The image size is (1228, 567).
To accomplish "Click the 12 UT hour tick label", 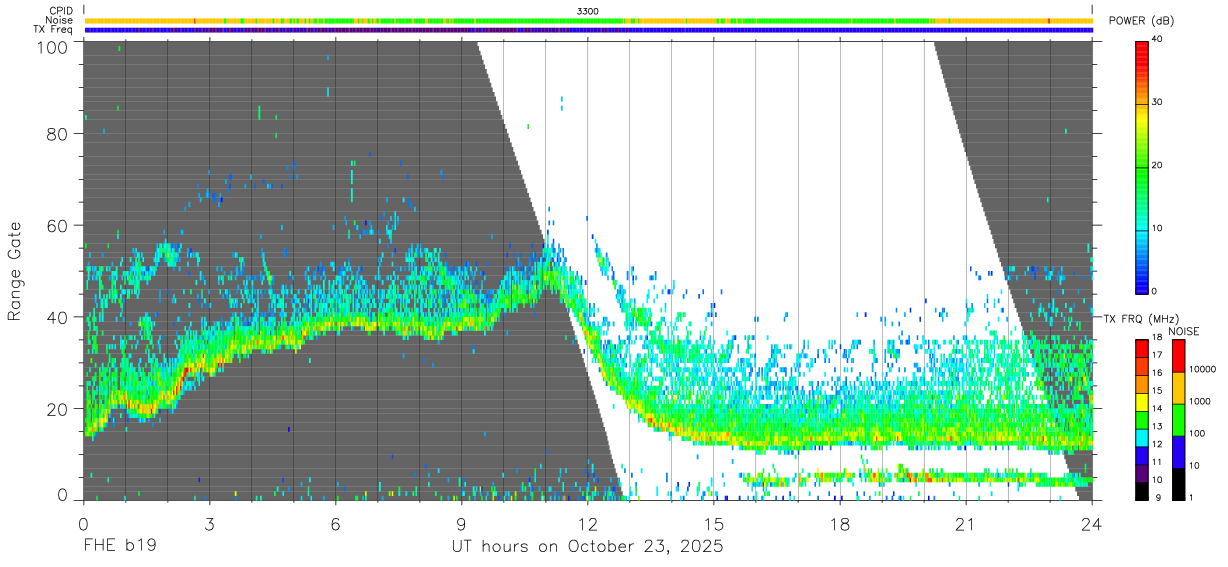I will (x=588, y=524).
